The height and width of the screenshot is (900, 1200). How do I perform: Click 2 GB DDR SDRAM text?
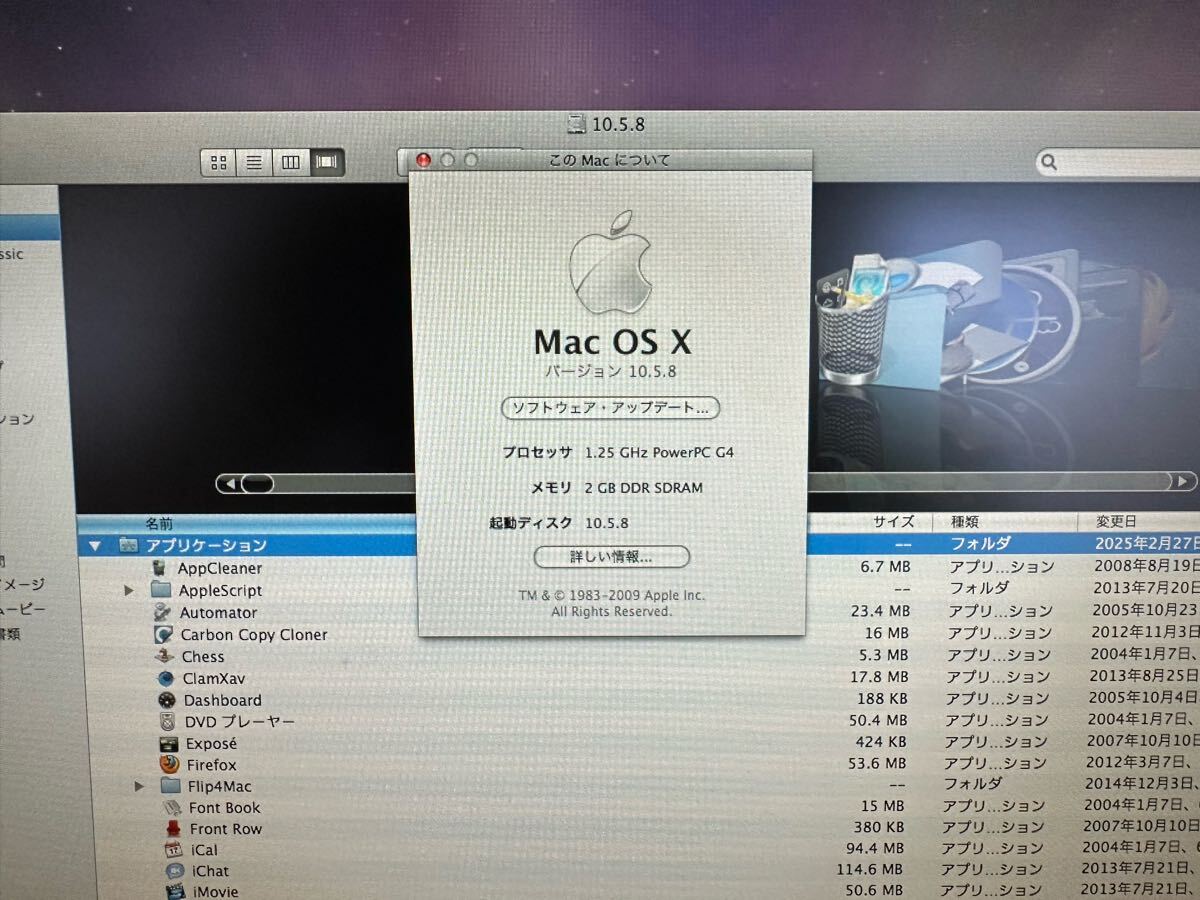644,488
